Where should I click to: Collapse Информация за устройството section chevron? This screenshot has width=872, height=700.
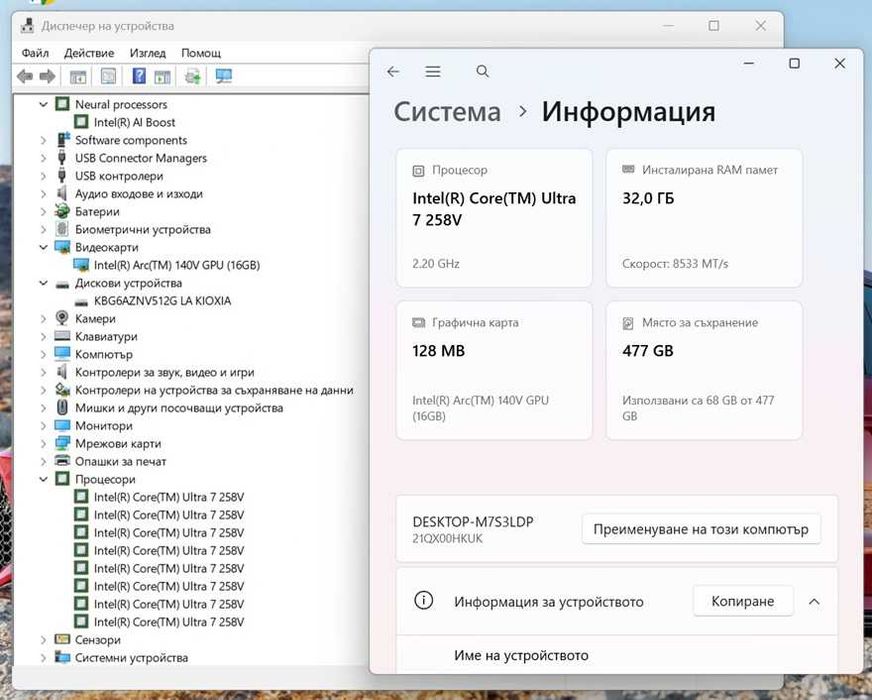click(x=814, y=601)
